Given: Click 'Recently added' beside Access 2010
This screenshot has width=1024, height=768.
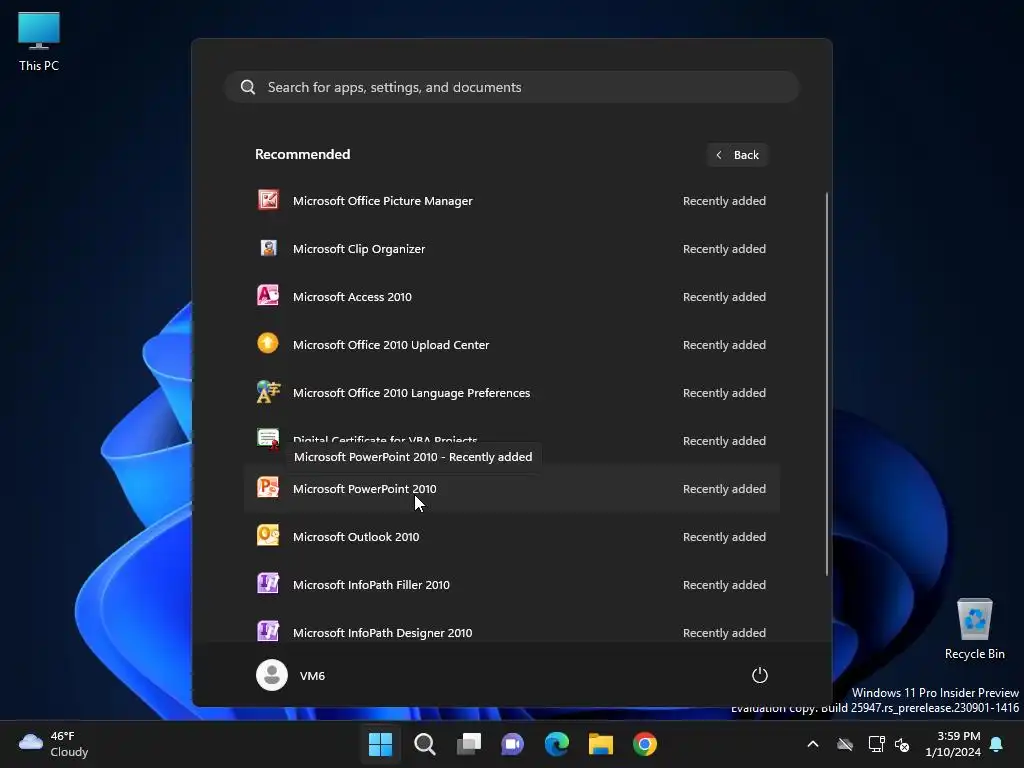Looking at the screenshot, I should [724, 296].
